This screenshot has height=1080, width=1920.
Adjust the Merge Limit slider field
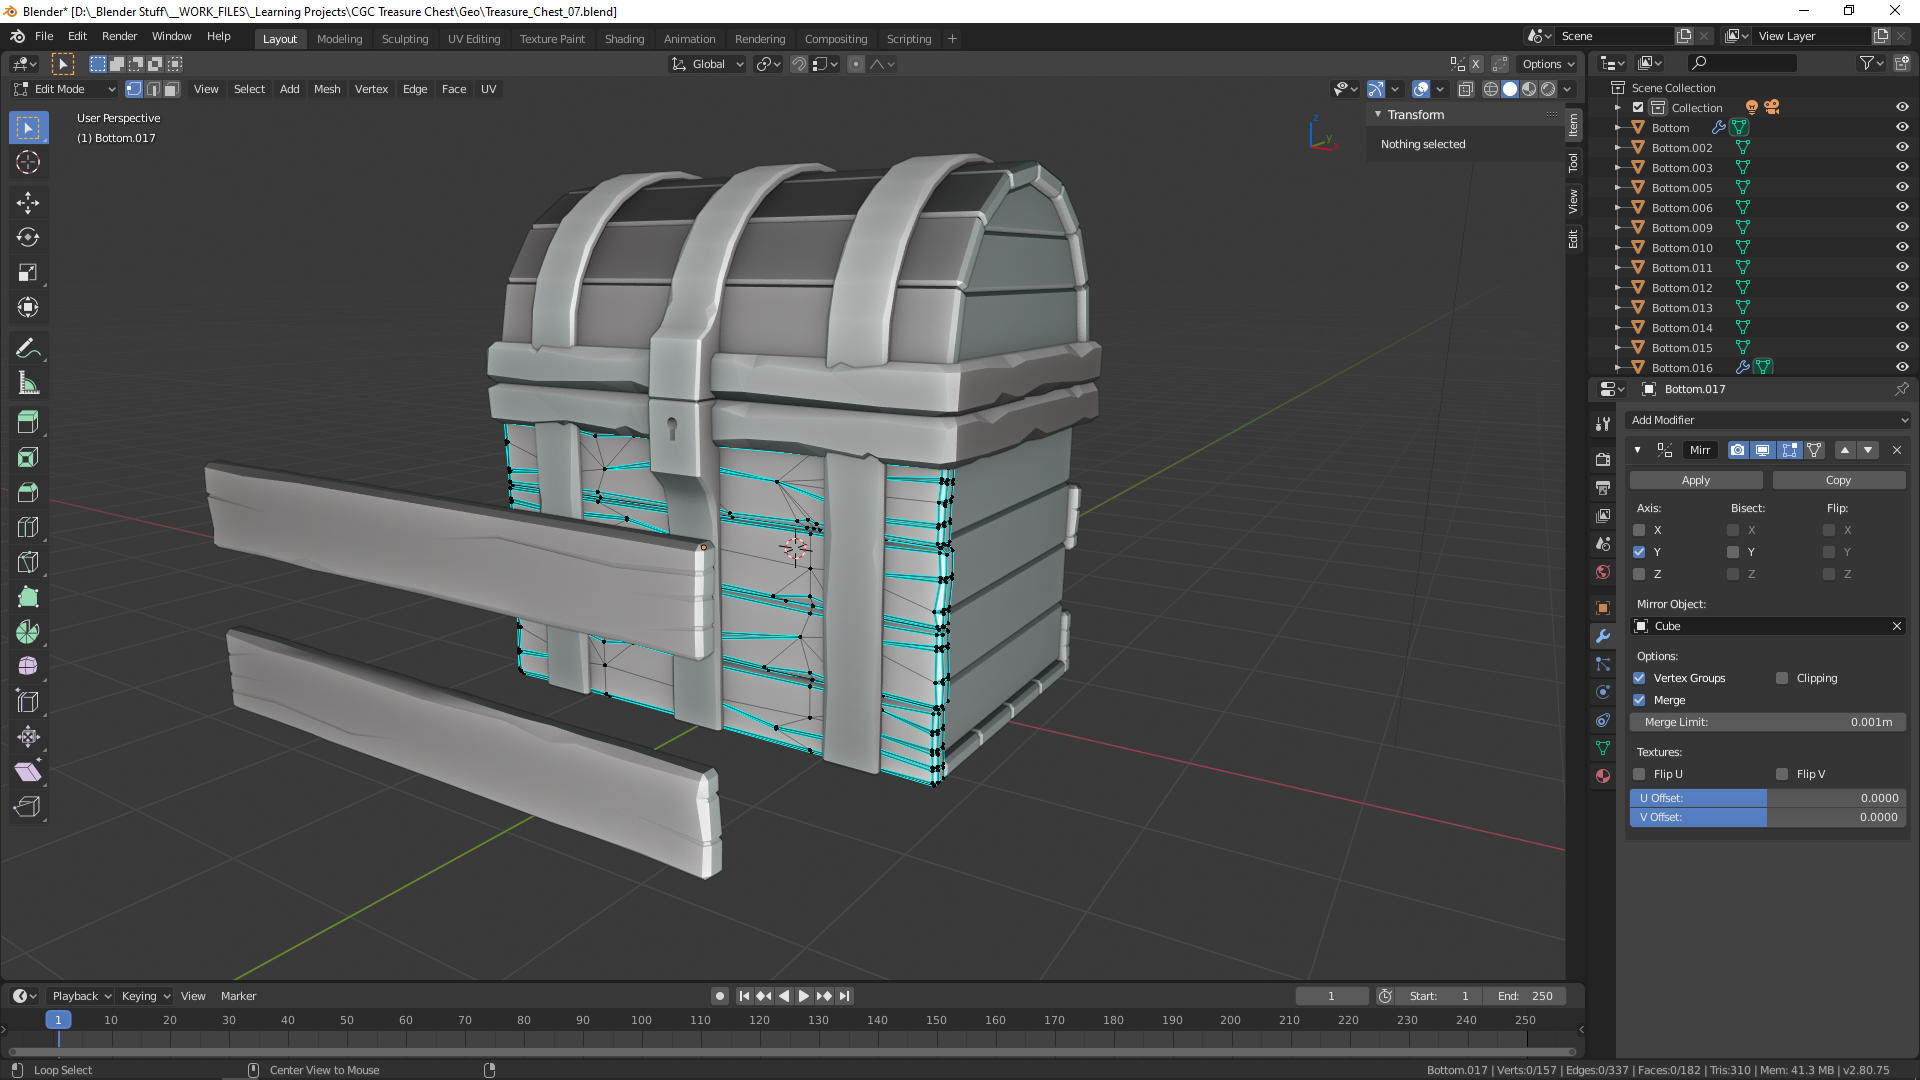[1768, 722]
